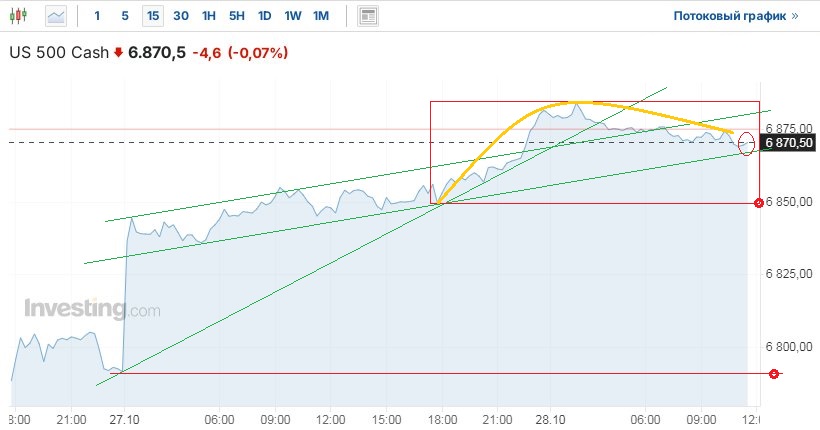Pick the 5H interval
The height and width of the screenshot is (430, 820).
(x=236, y=16)
